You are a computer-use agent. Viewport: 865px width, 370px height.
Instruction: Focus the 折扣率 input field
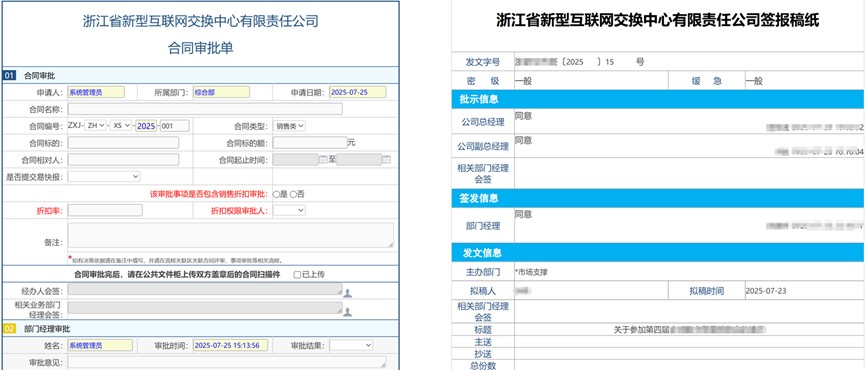(x=105, y=210)
